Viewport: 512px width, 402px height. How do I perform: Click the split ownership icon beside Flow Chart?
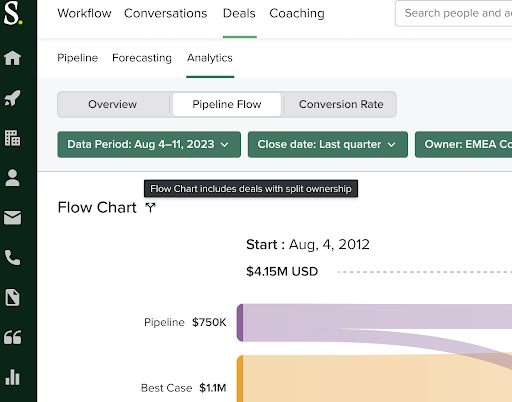click(x=150, y=208)
